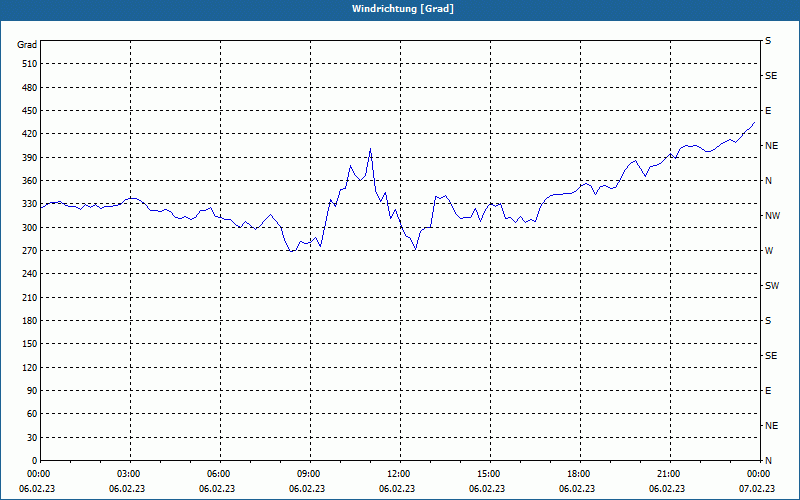Click the 07.02.23 date label
800x500 pixels.
coord(757,489)
